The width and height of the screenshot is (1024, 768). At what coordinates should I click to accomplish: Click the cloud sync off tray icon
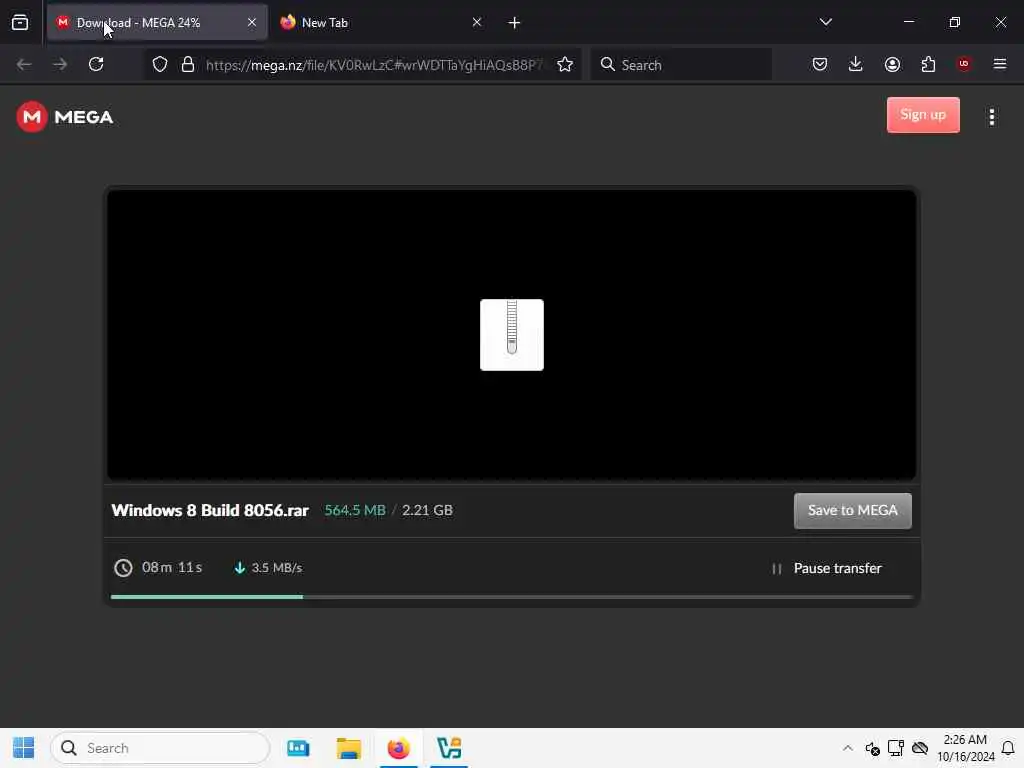[x=920, y=748]
